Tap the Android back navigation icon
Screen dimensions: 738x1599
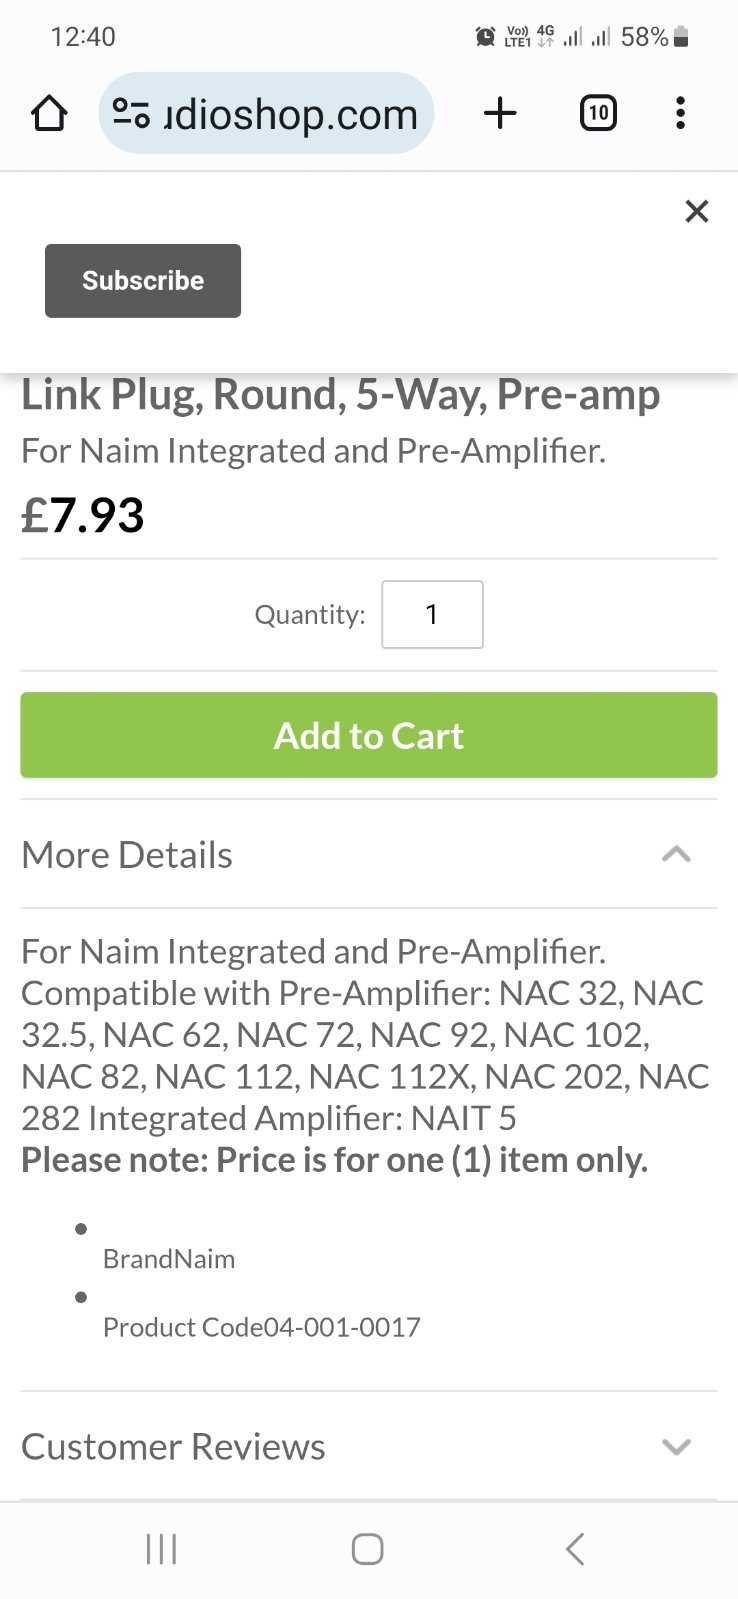tap(574, 1549)
